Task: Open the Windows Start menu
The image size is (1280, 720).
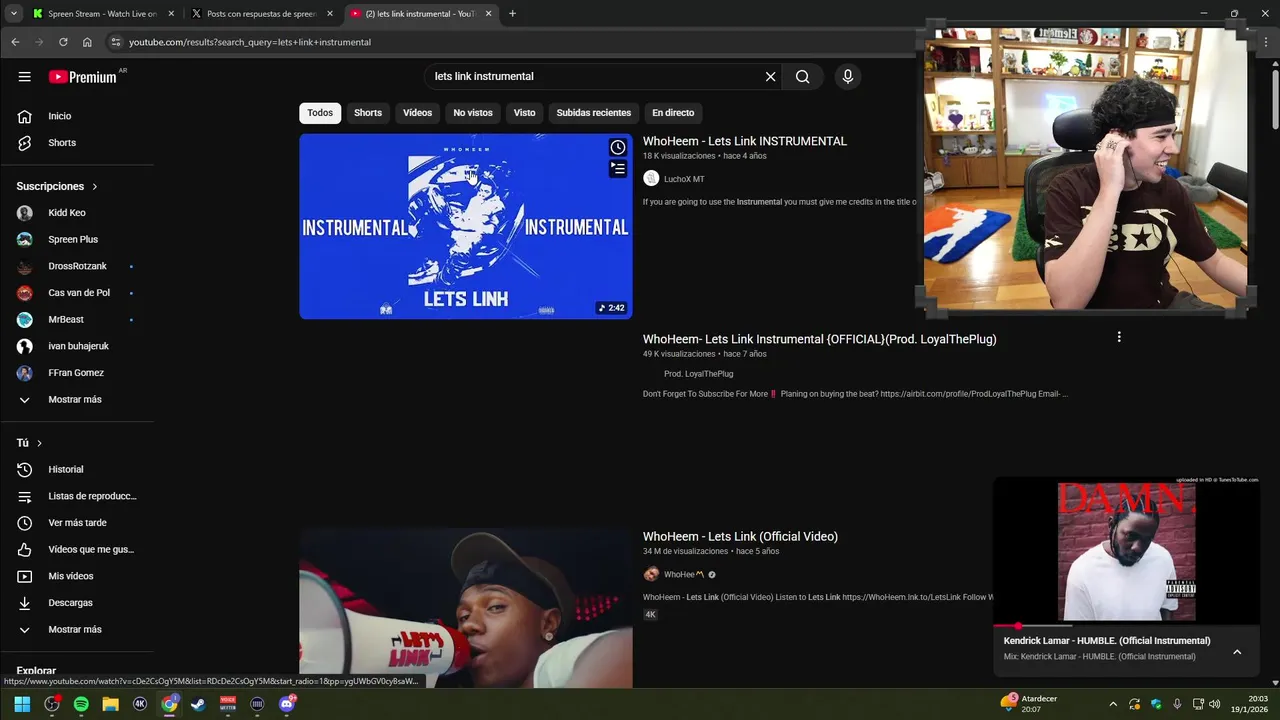Action: tap(22, 704)
